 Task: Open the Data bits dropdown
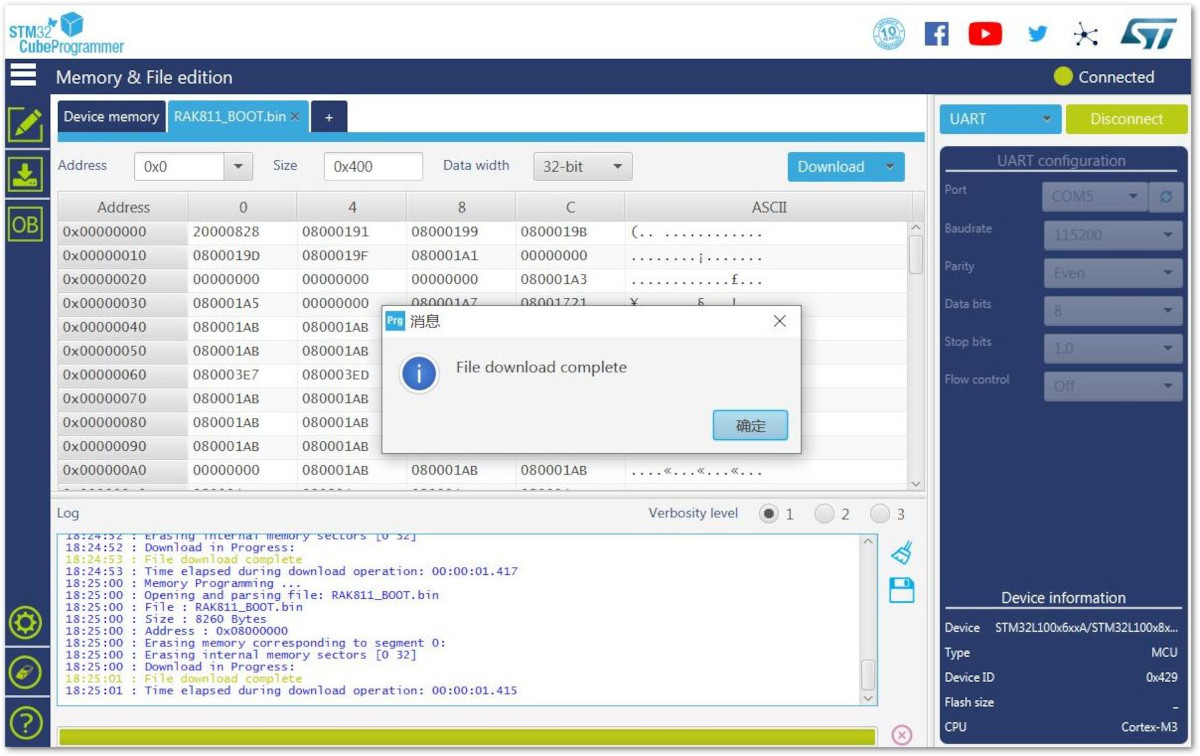tap(1113, 311)
